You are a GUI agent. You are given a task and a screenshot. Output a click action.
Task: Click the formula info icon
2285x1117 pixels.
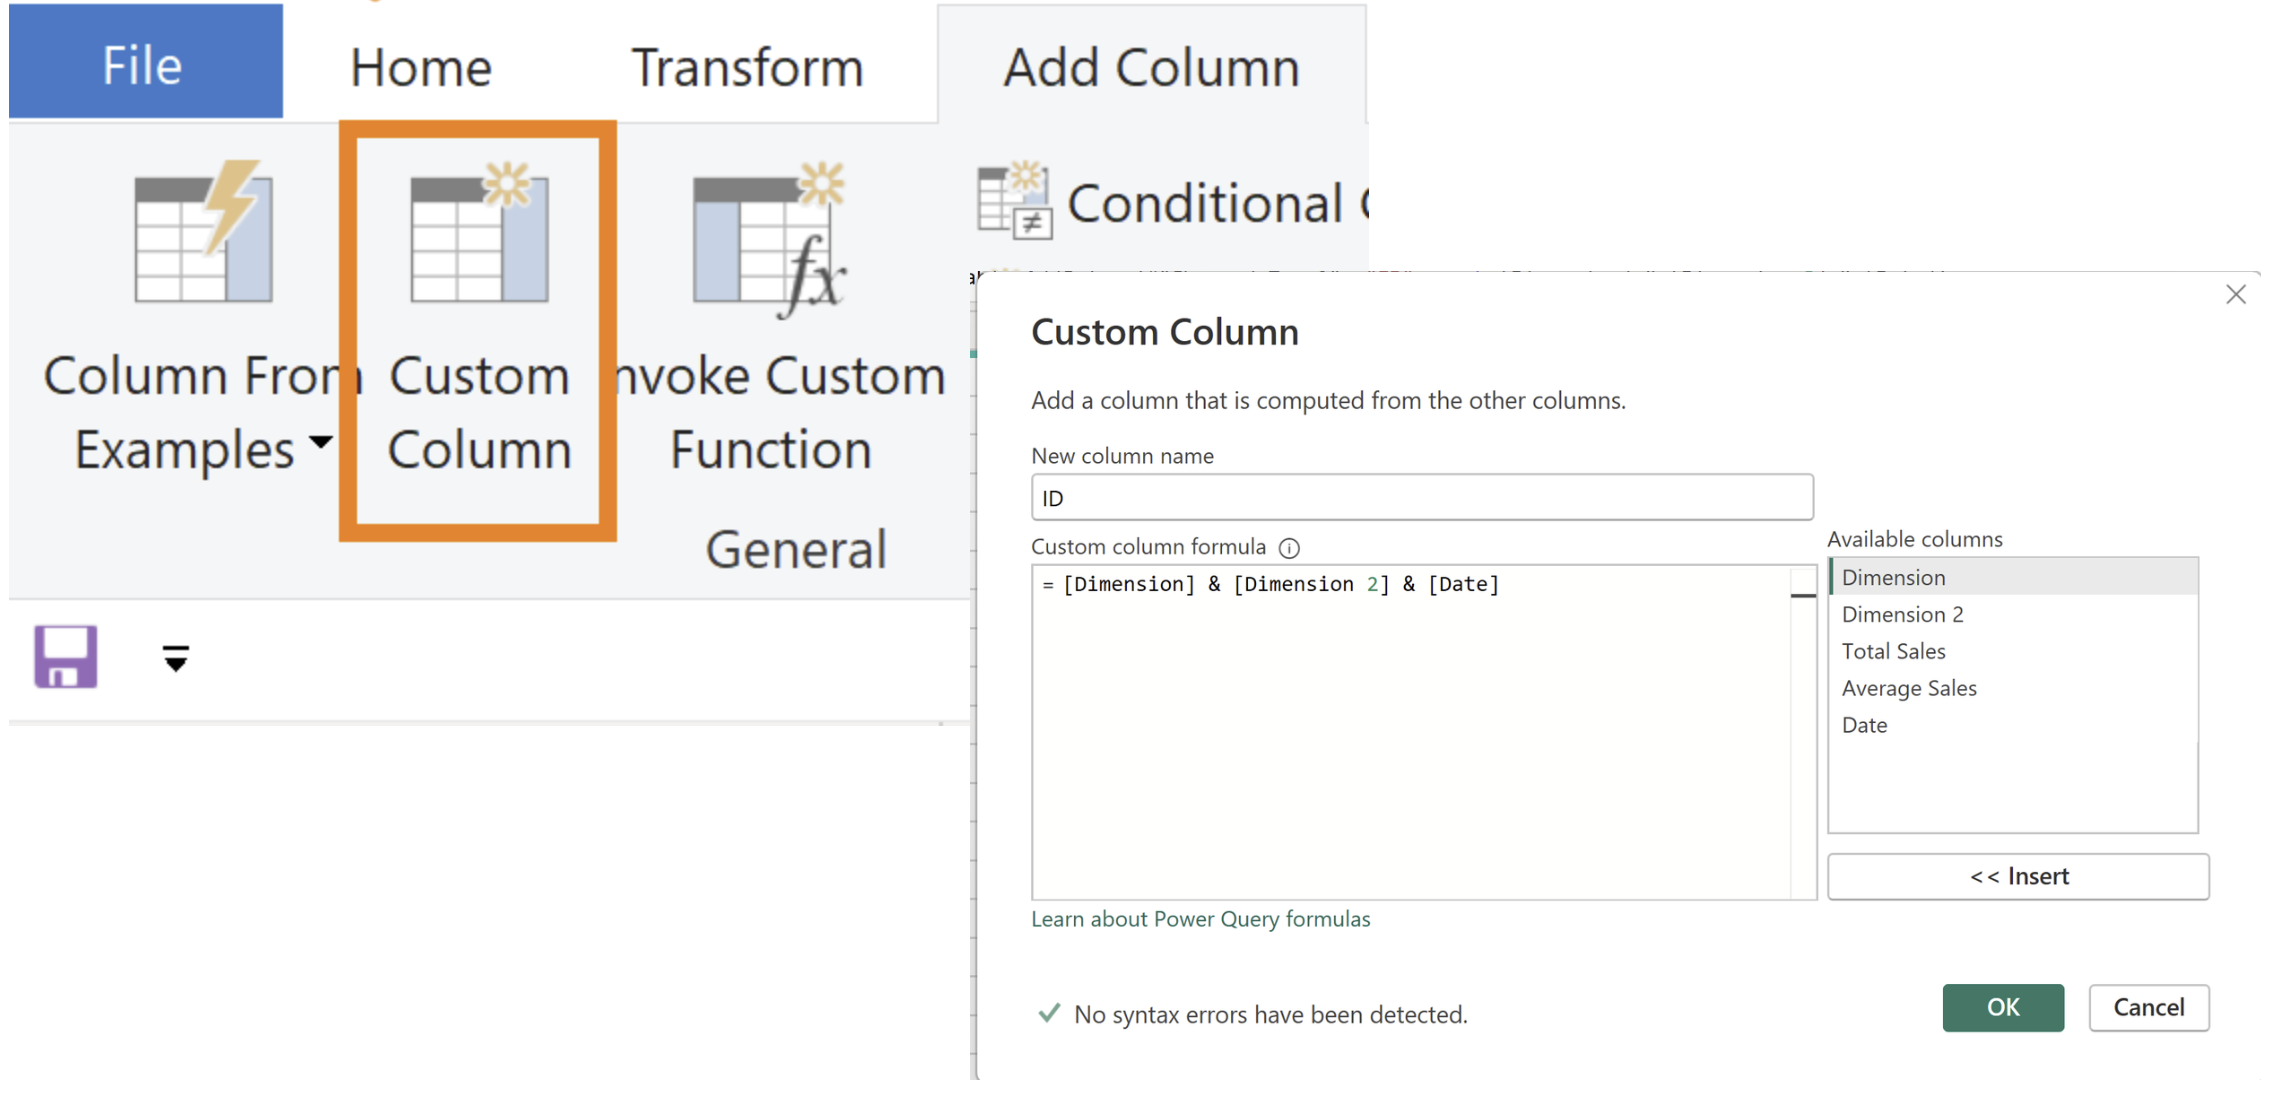tap(1290, 548)
